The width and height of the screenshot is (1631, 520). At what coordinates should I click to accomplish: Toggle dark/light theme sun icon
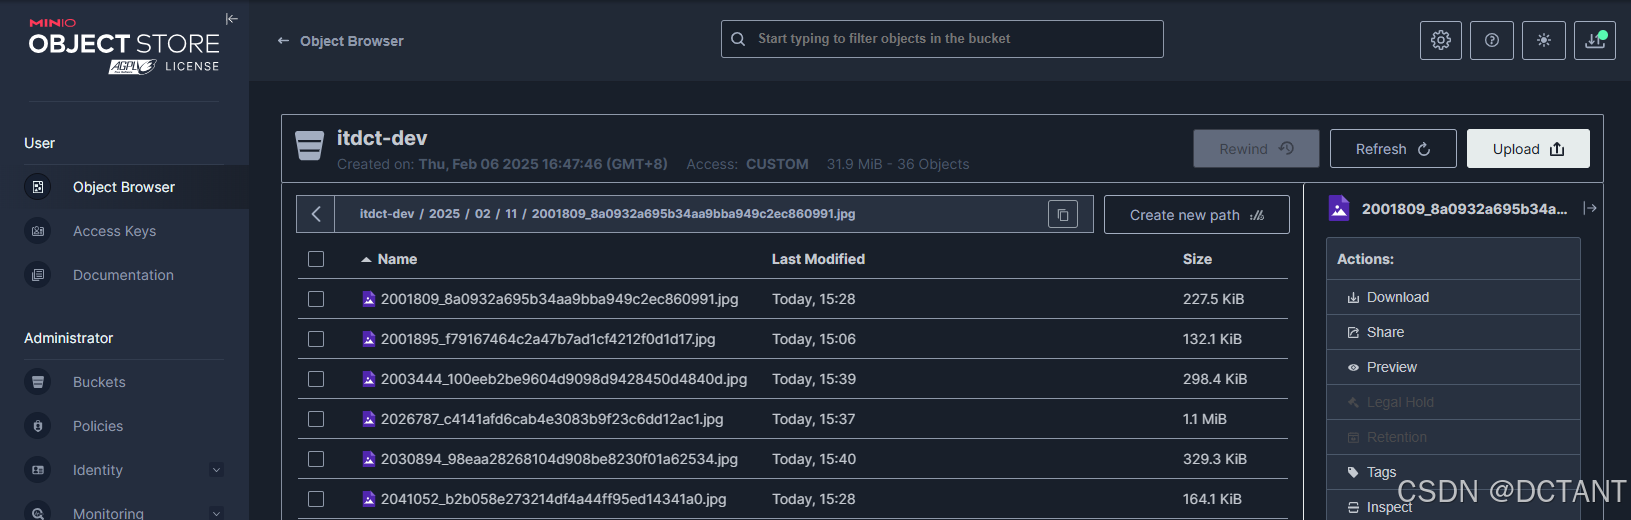click(x=1544, y=40)
